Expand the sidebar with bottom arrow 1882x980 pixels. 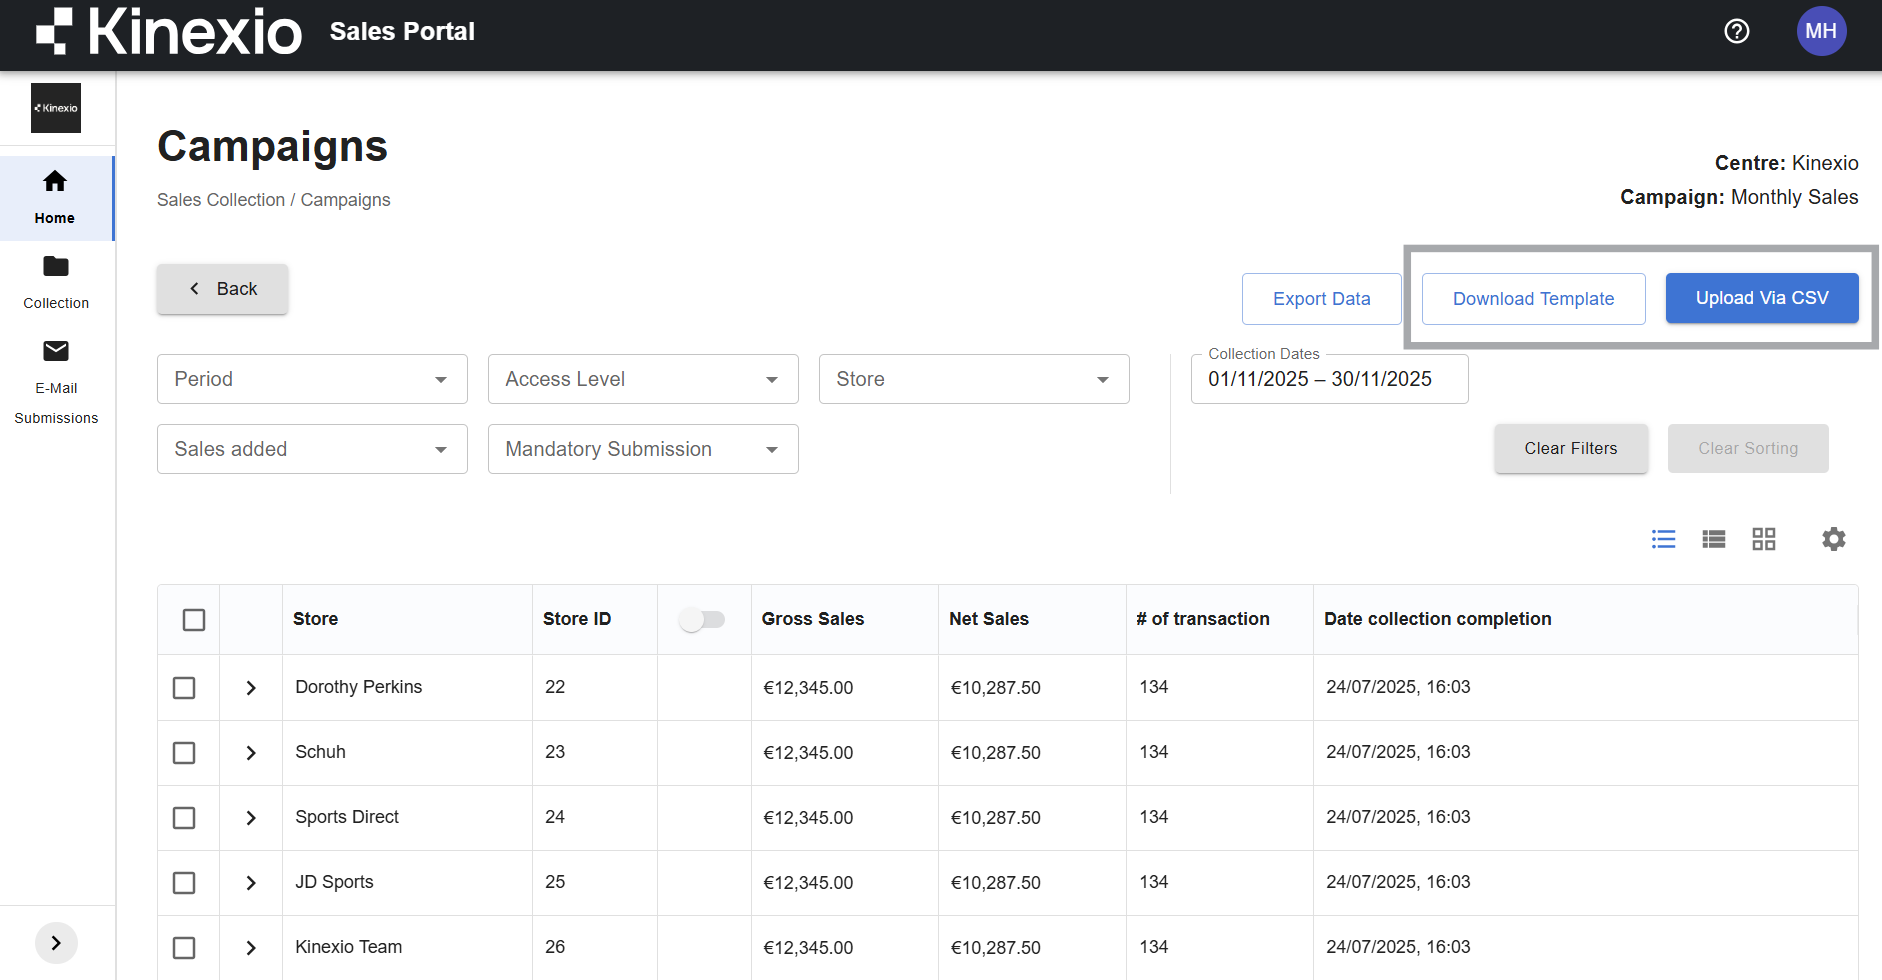pos(56,943)
